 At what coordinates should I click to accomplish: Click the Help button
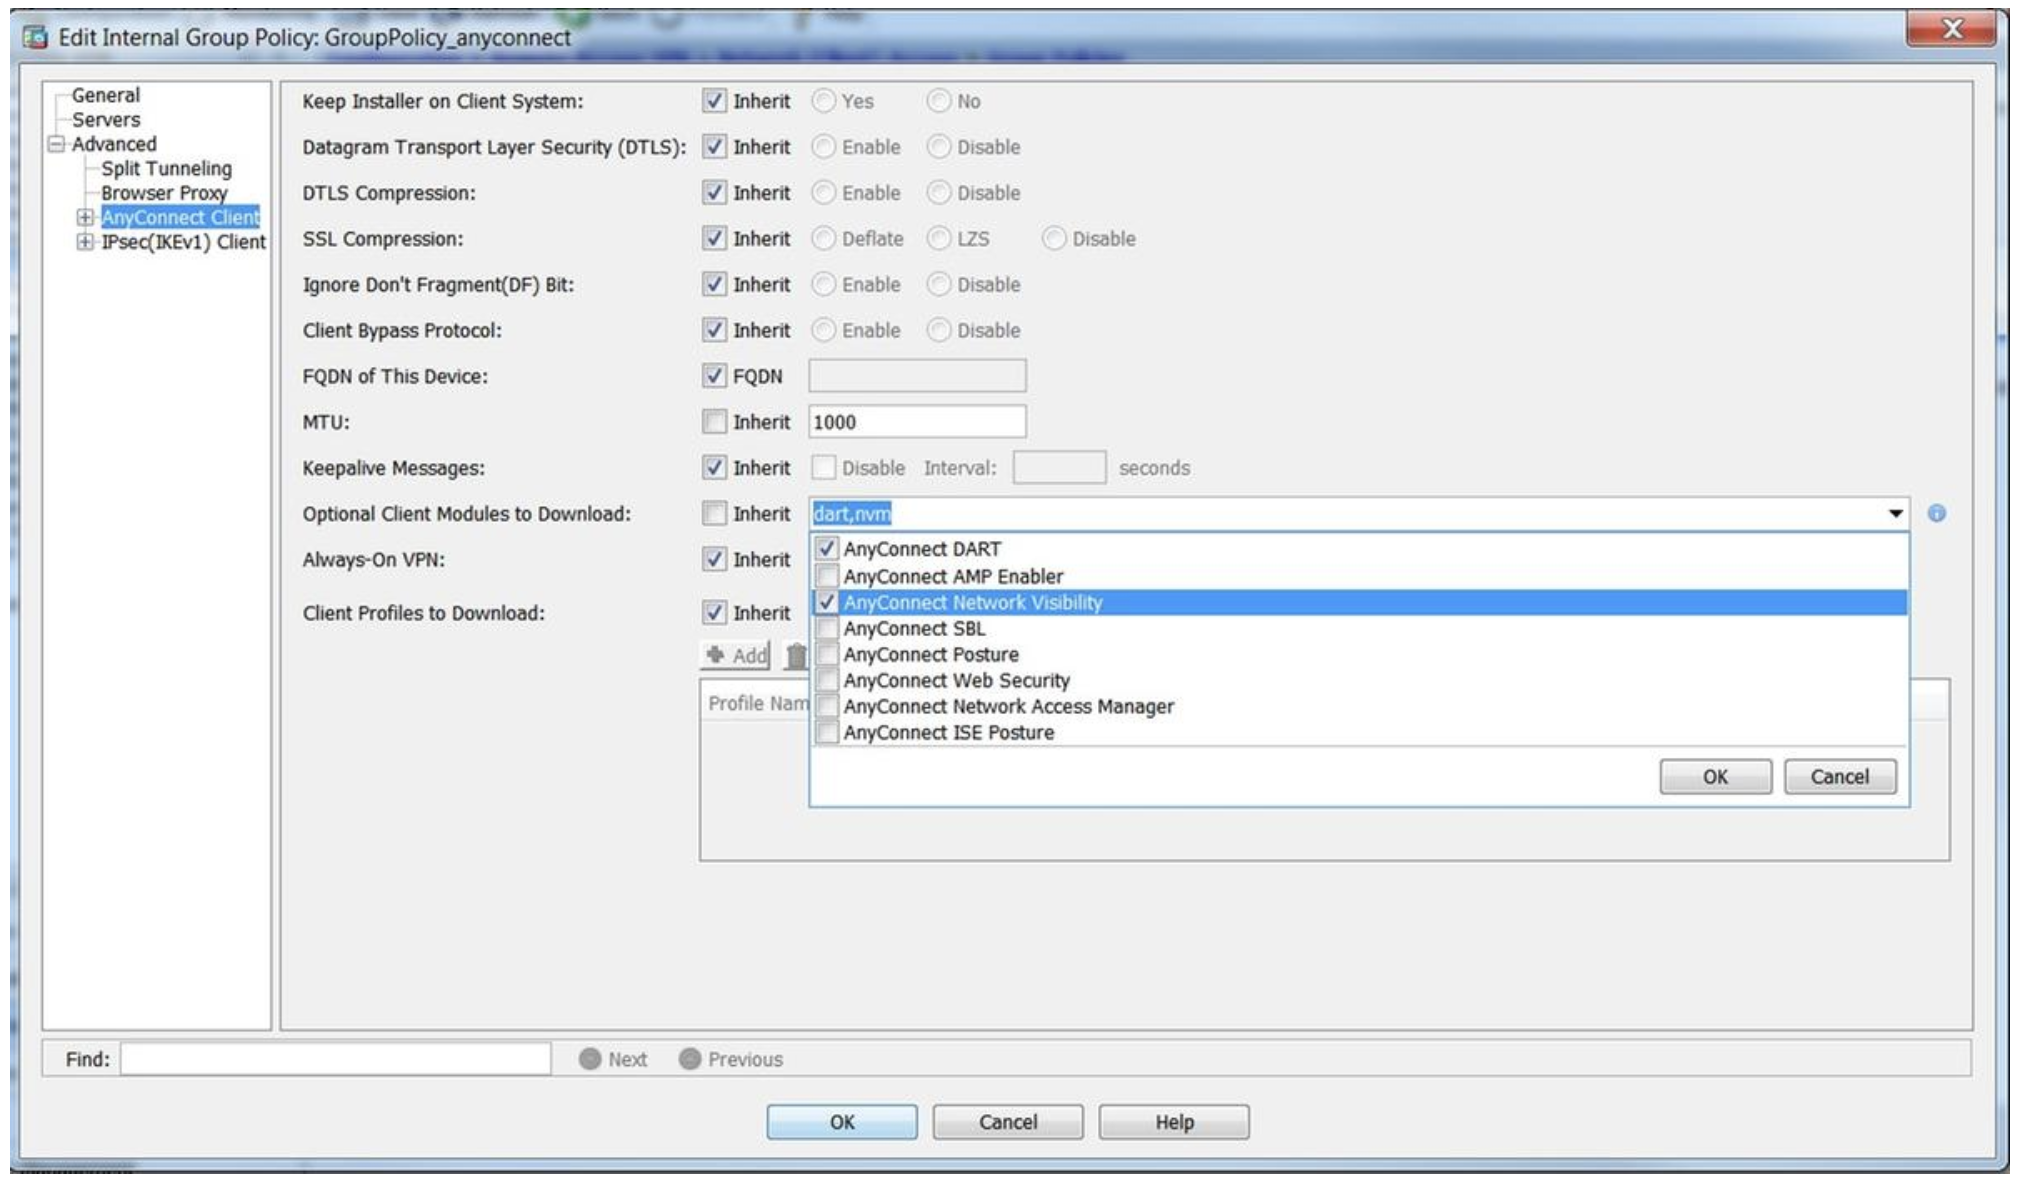1175,1121
